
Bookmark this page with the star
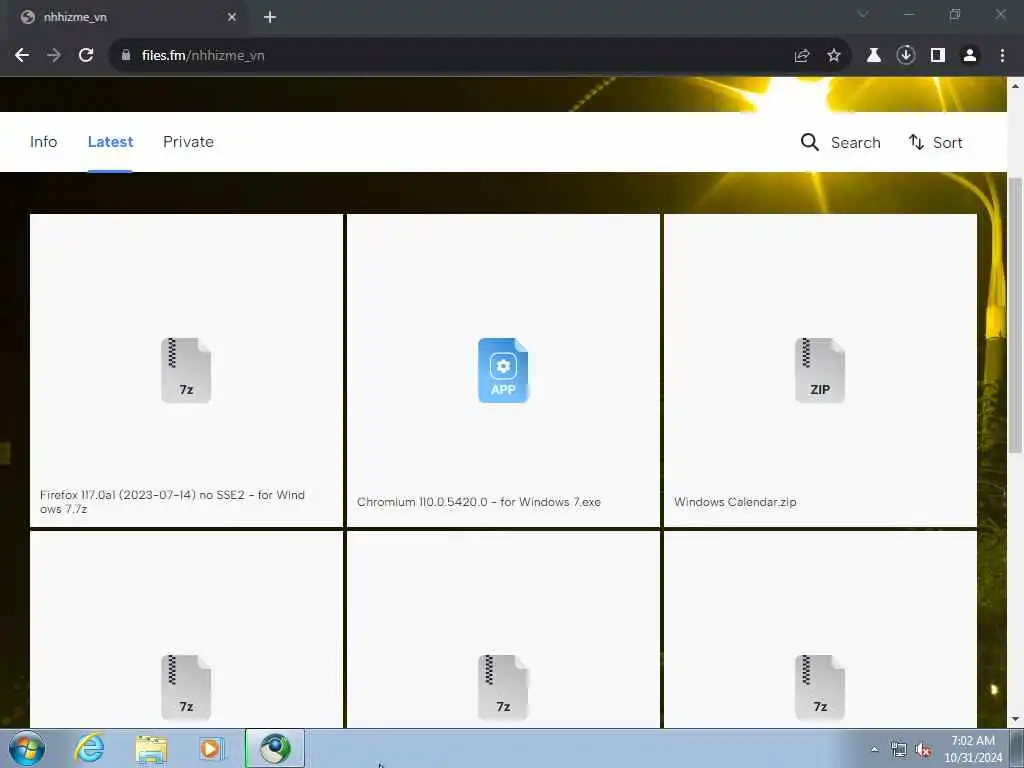[x=834, y=56]
